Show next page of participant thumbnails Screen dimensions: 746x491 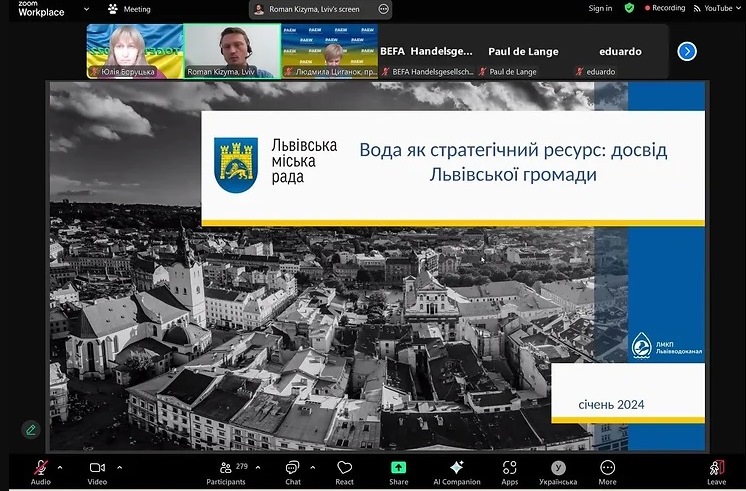point(687,51)
